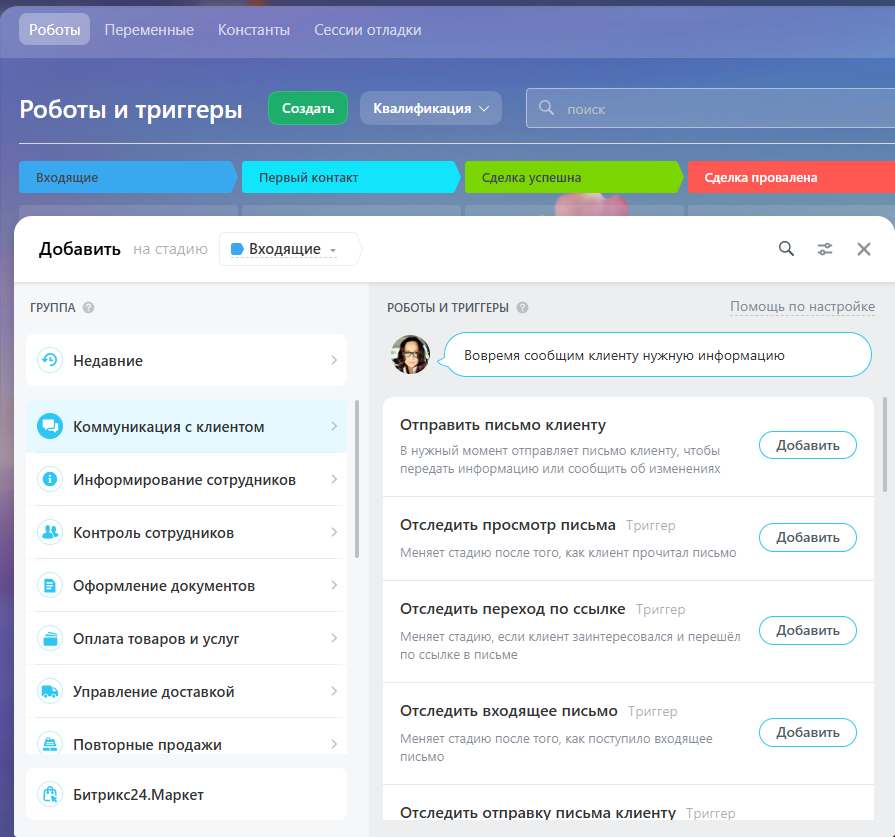Close the Add robot panel
This screenshot has width=895, height=837.
(864, 248)
